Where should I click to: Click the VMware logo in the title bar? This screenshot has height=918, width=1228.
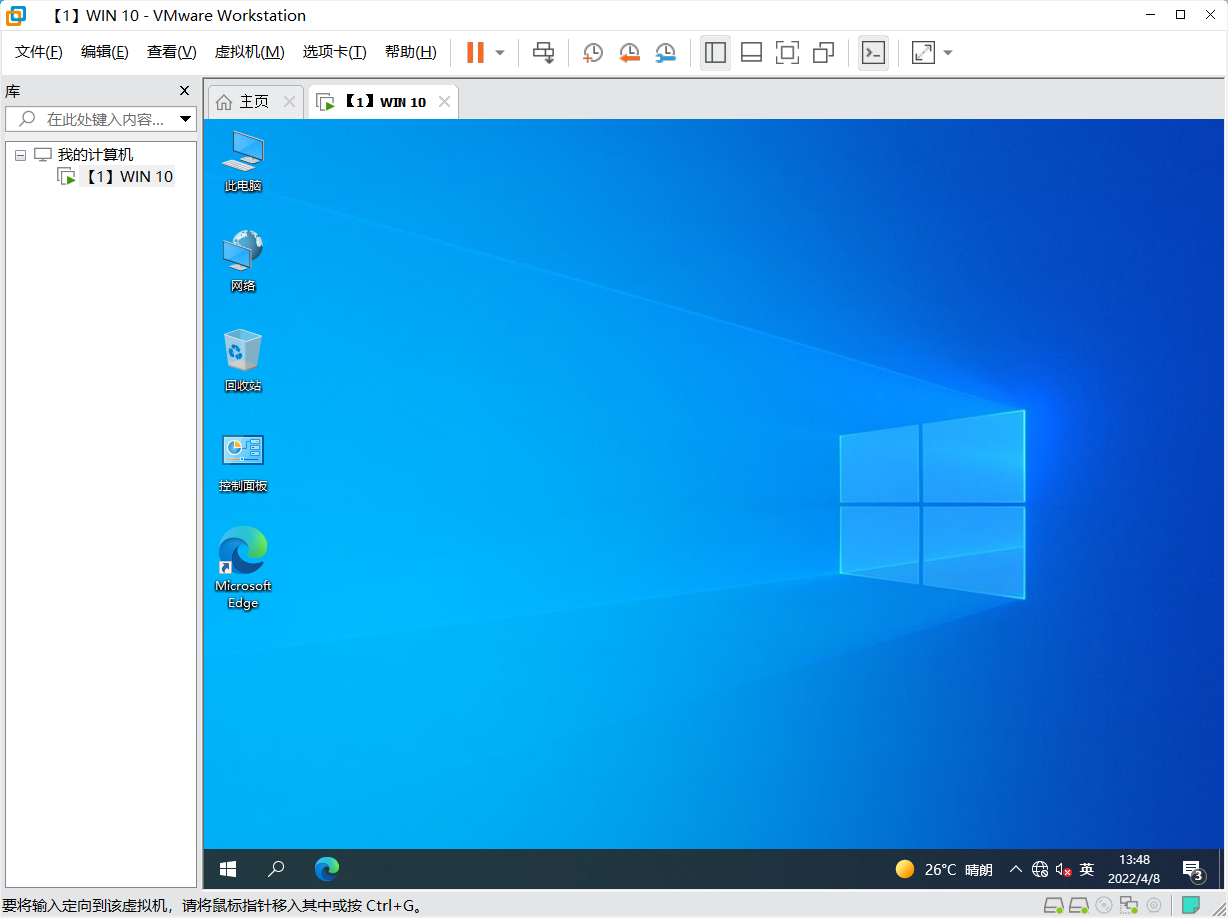16,16
